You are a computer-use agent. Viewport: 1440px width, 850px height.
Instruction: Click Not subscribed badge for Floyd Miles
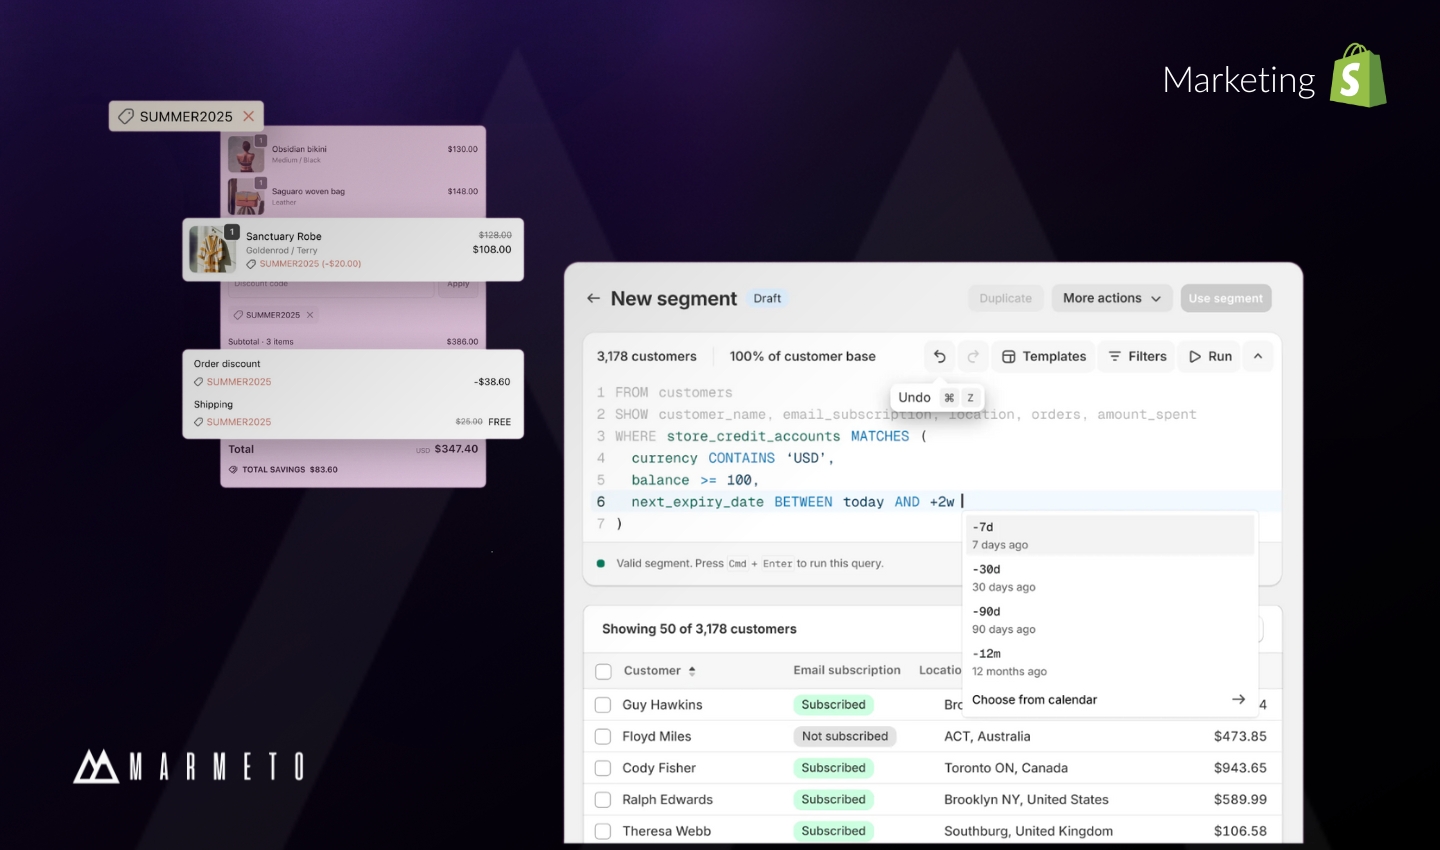pyautogui.click(x=845, y=736)
